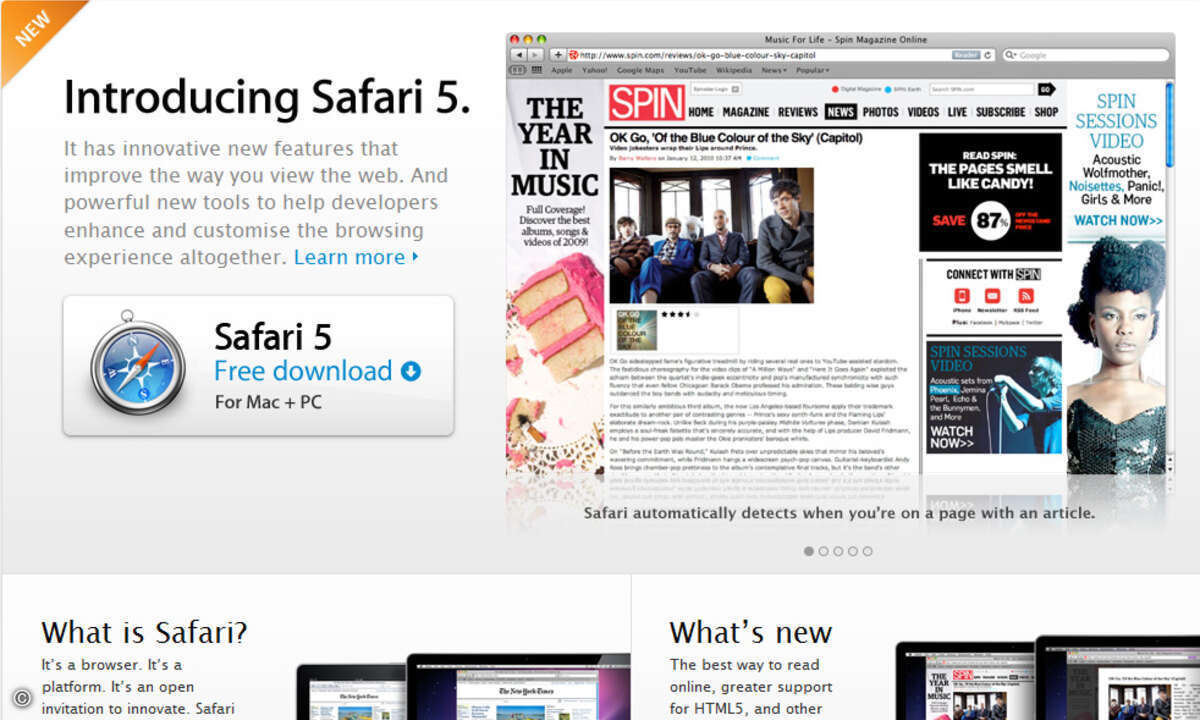Click the iPhone connect icon
1200x720 pixels.
962,296
